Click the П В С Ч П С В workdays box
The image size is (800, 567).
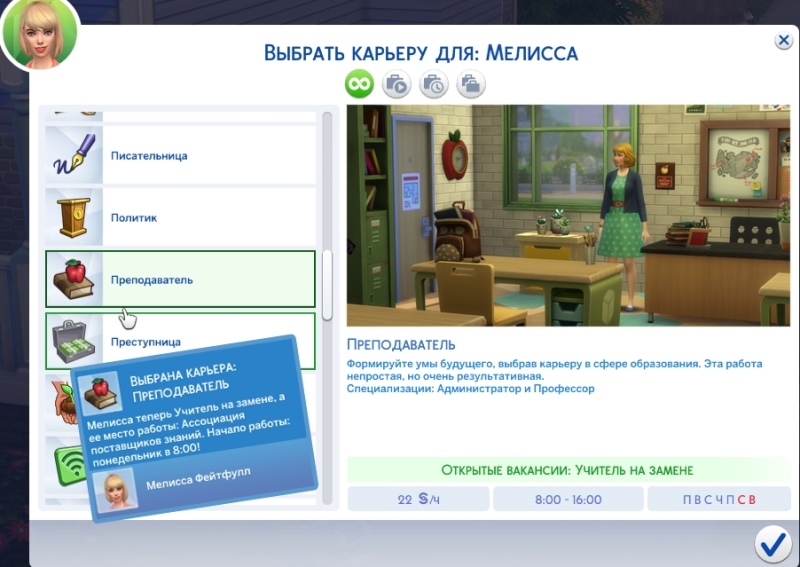(719, 499)
